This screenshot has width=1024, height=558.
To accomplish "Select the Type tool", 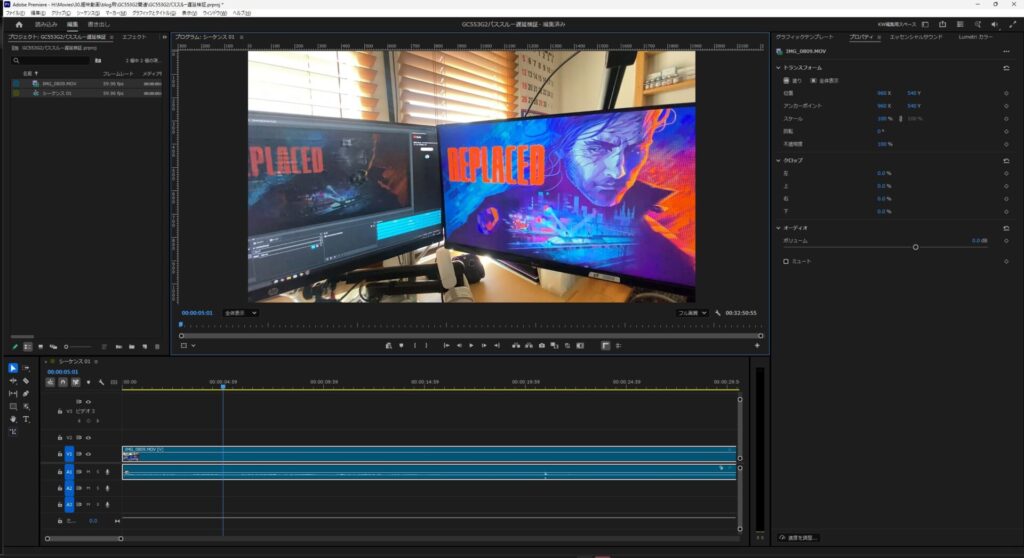I will pos(26,419).
